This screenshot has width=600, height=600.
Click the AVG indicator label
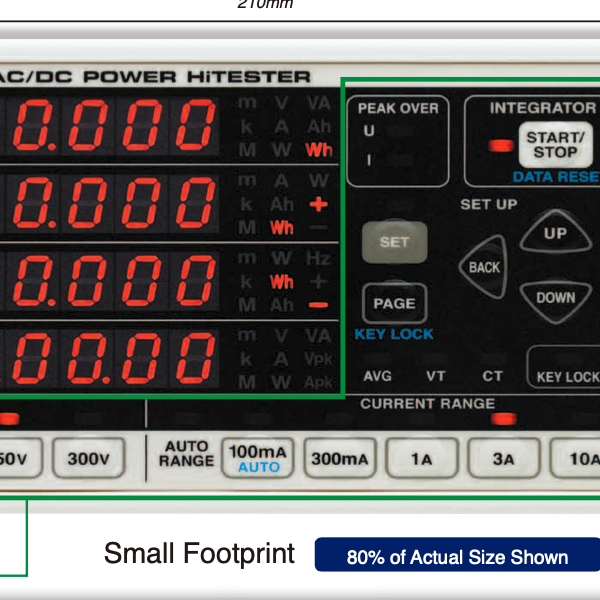tap(378, 376)
